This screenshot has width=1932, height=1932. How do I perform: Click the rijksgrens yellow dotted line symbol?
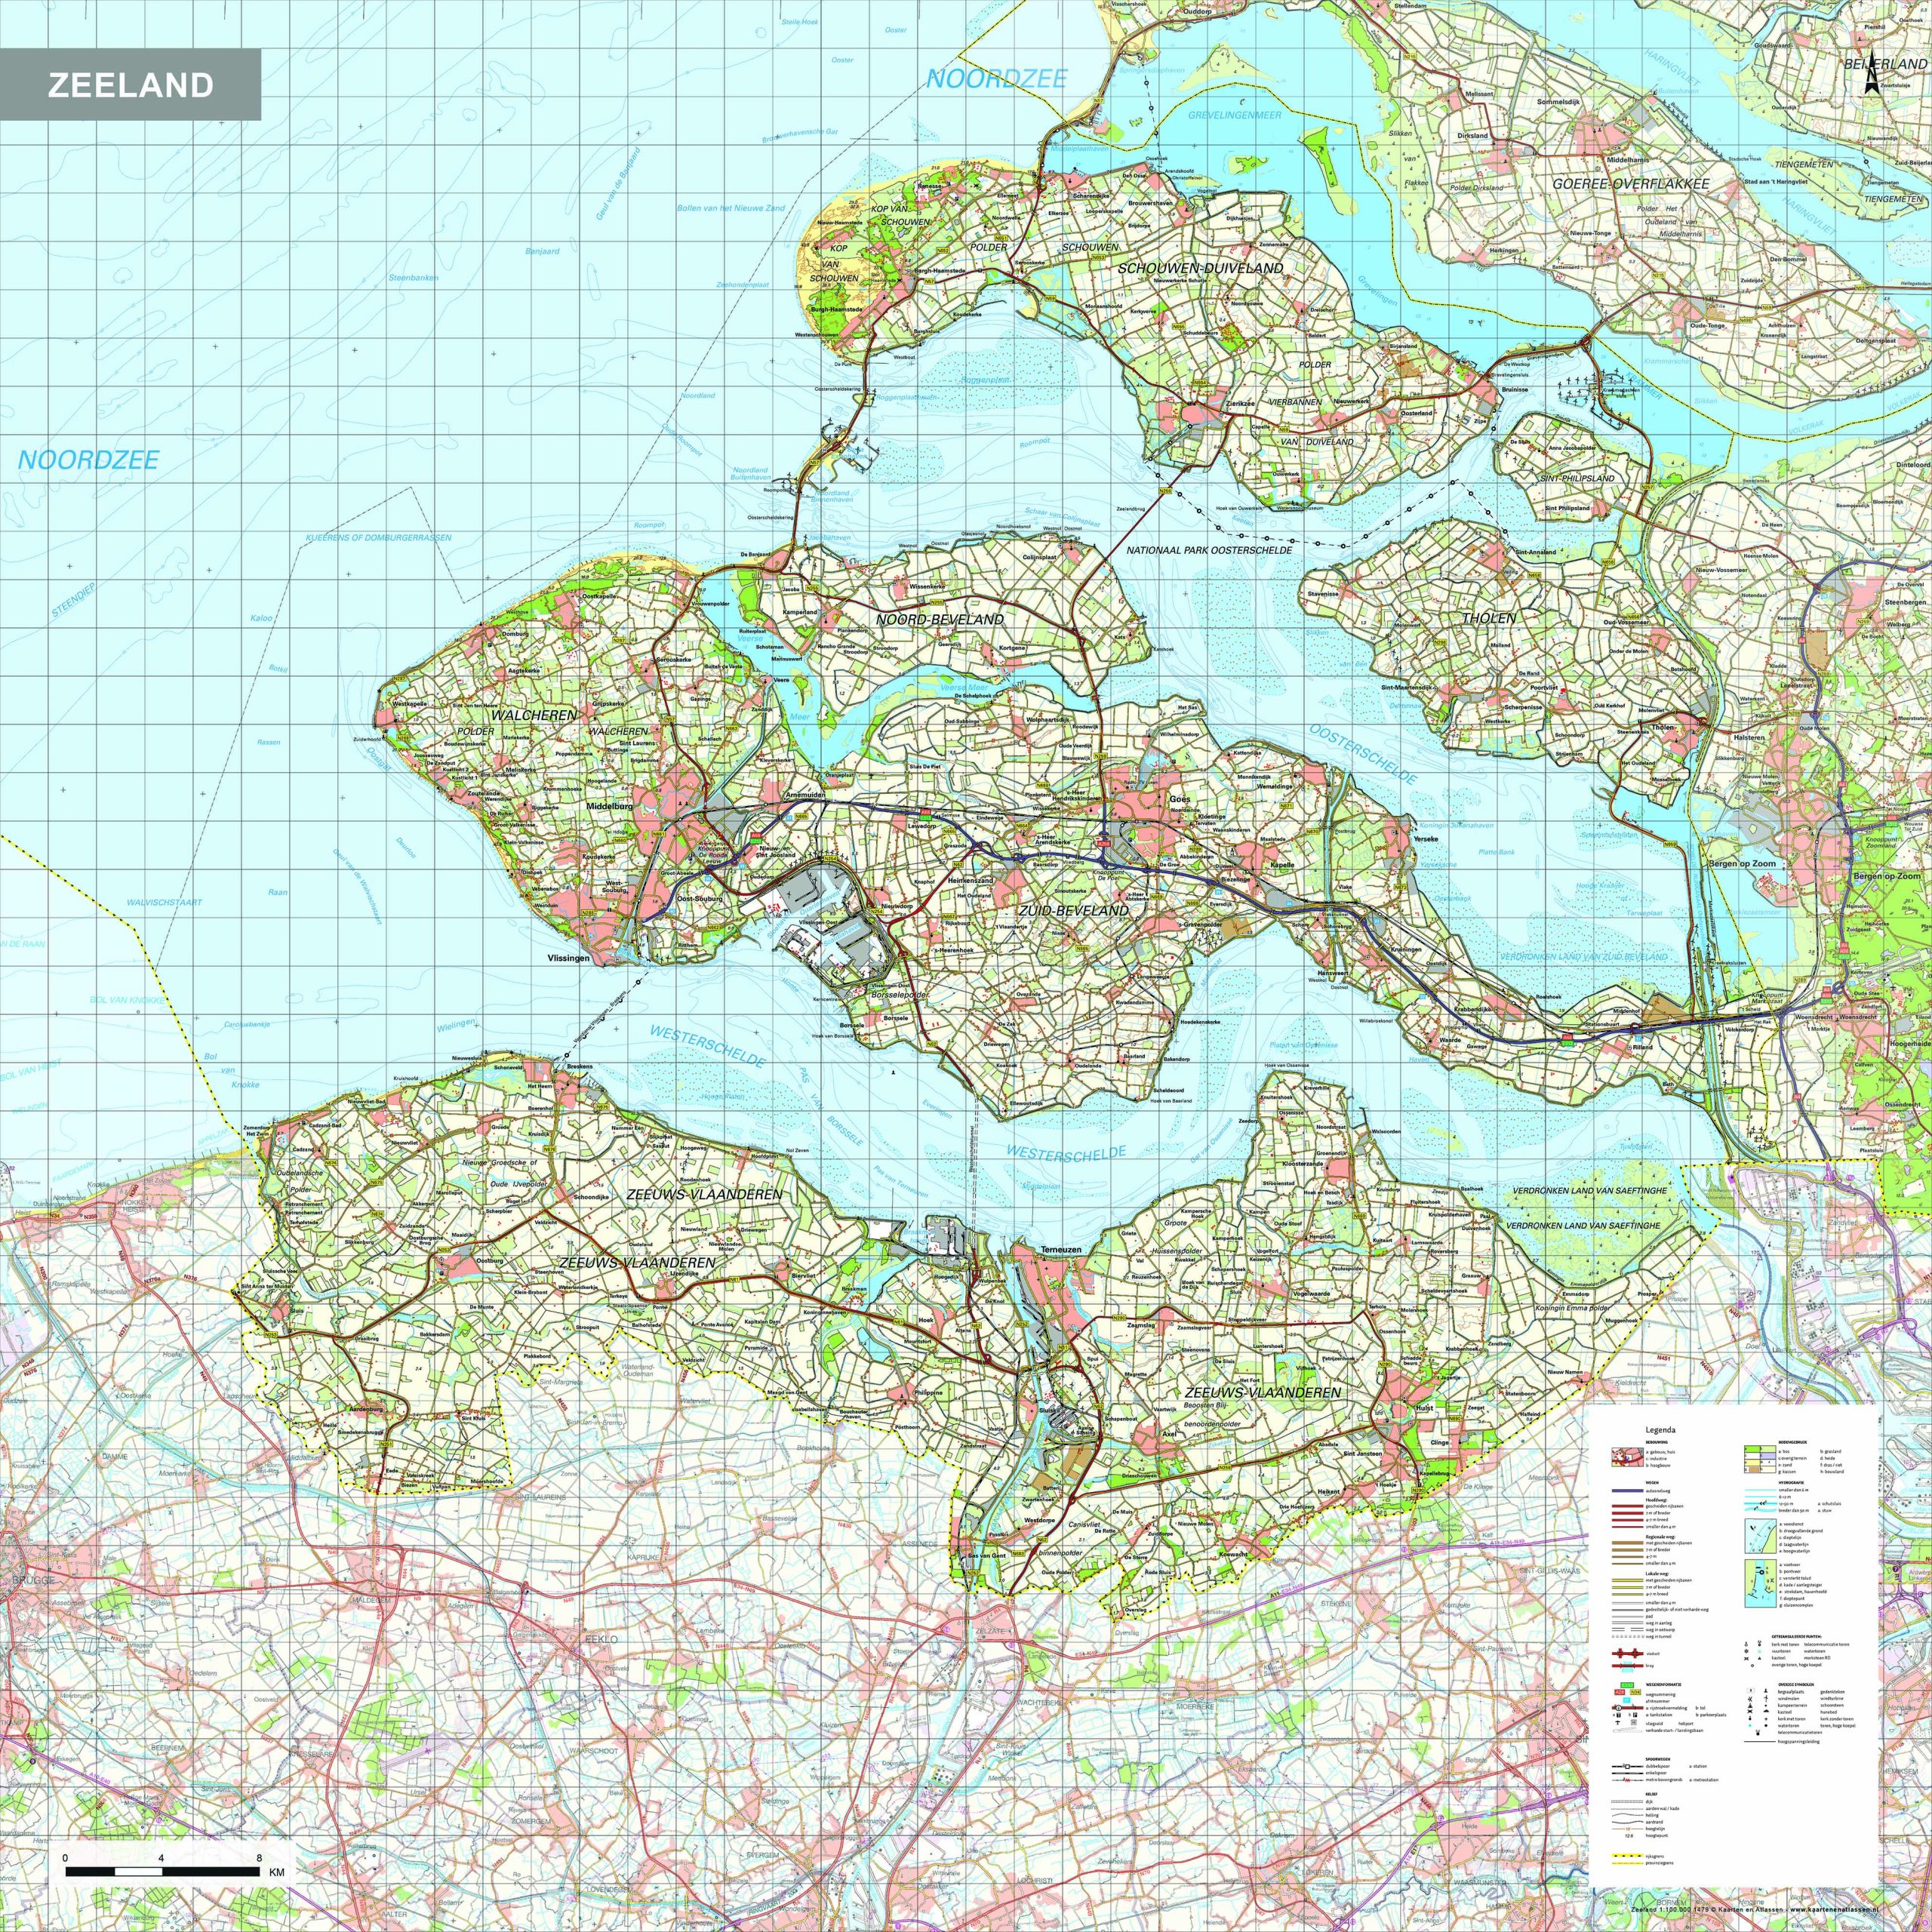coord(1628,1855)
